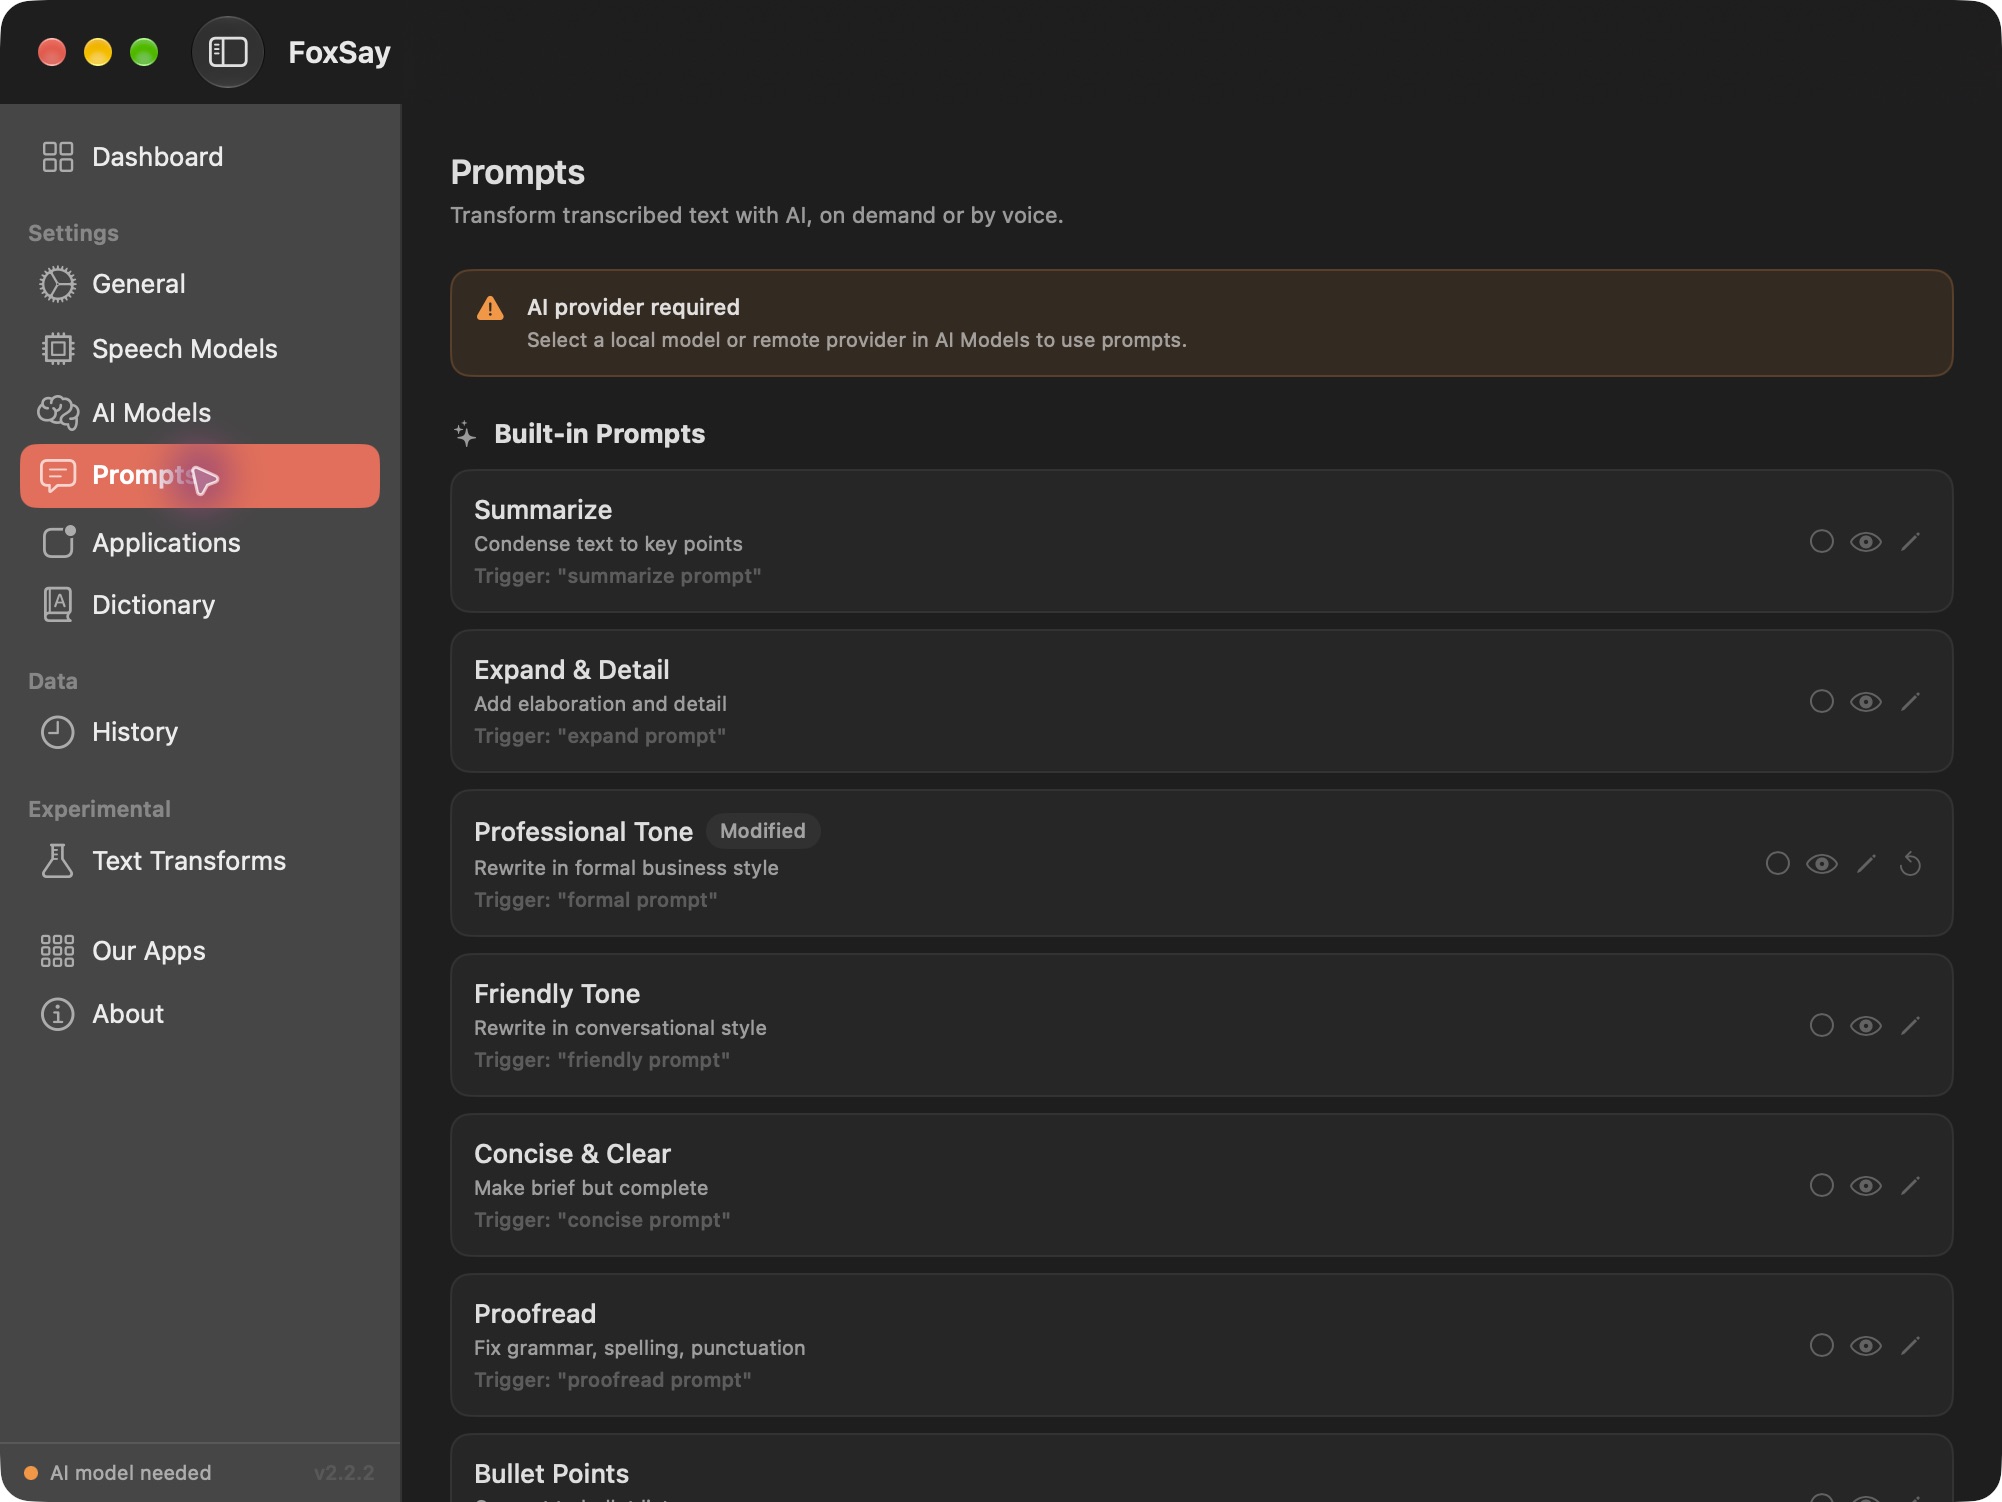Edit the Concise & Clear prompt
The image size is (2002, 1502).
[1910, 1186]
